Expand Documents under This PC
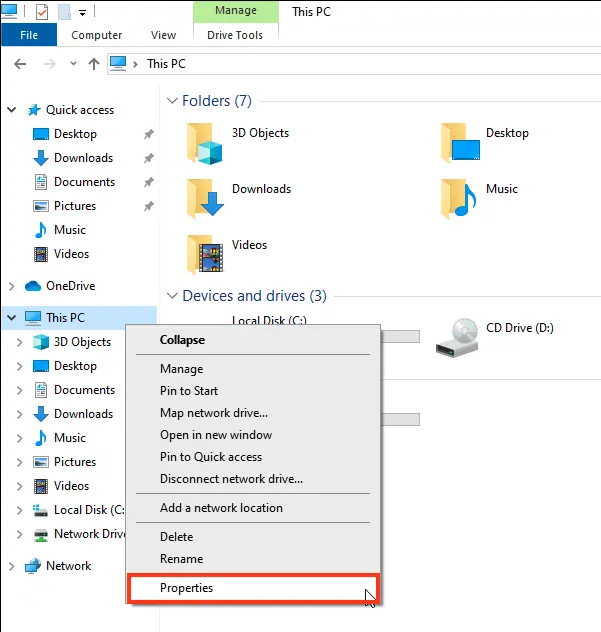This screenshot has height=632, width=601. (19, 390)
